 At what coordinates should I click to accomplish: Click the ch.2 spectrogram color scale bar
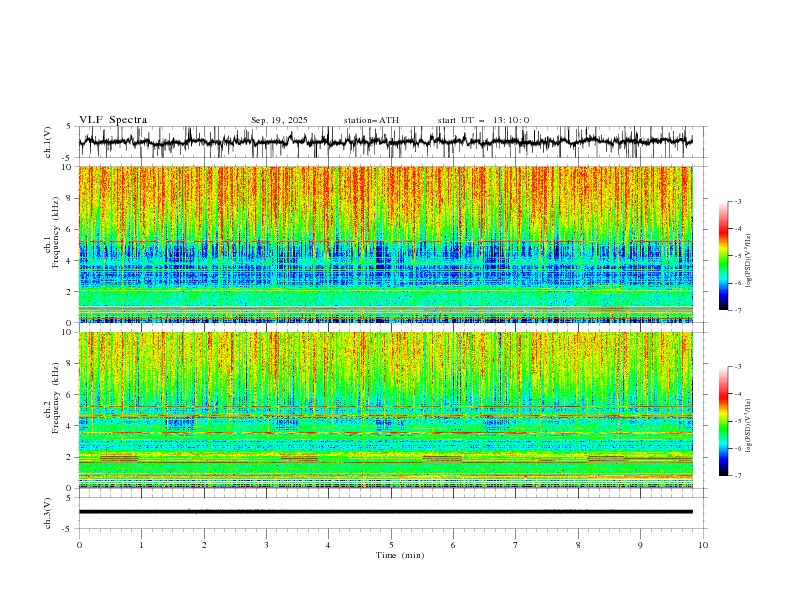point(723,421)
